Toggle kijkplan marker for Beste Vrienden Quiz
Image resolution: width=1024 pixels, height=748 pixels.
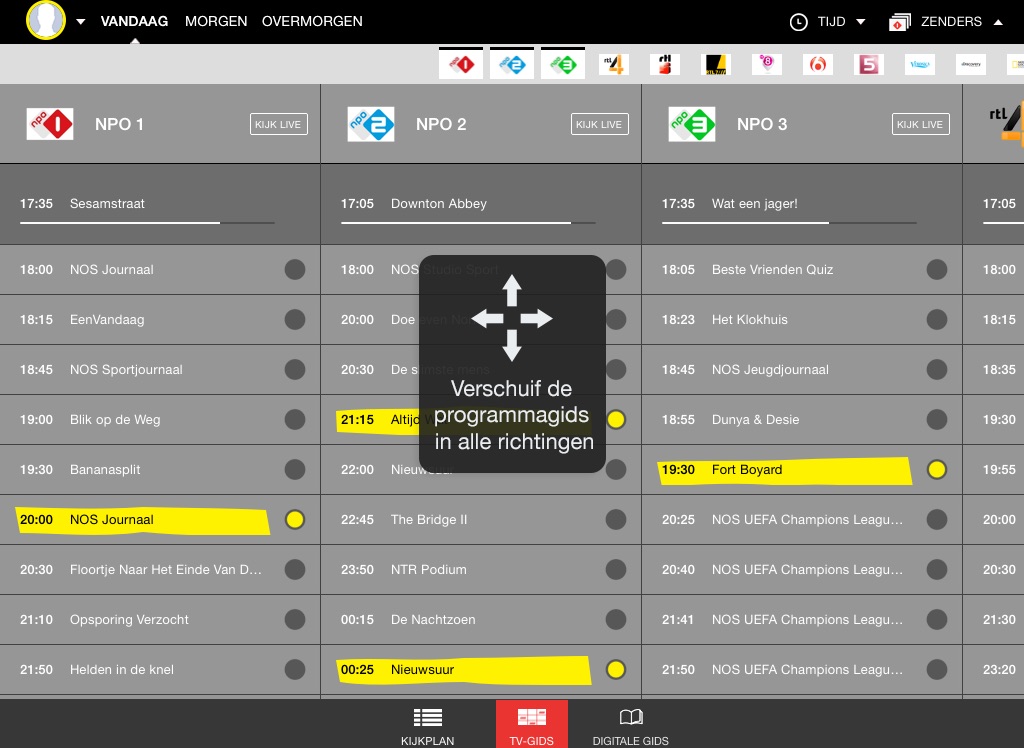coord(936,269)
